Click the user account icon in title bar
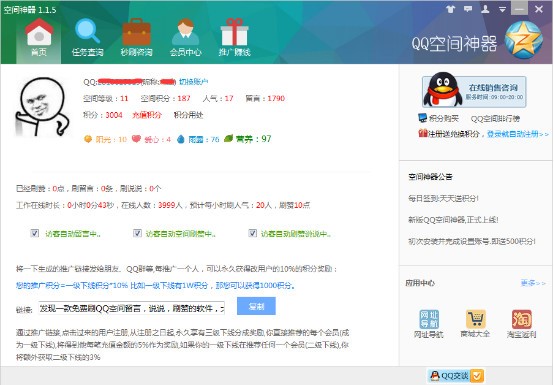Viewport: 554px width, 385px height. pos(485,9)
